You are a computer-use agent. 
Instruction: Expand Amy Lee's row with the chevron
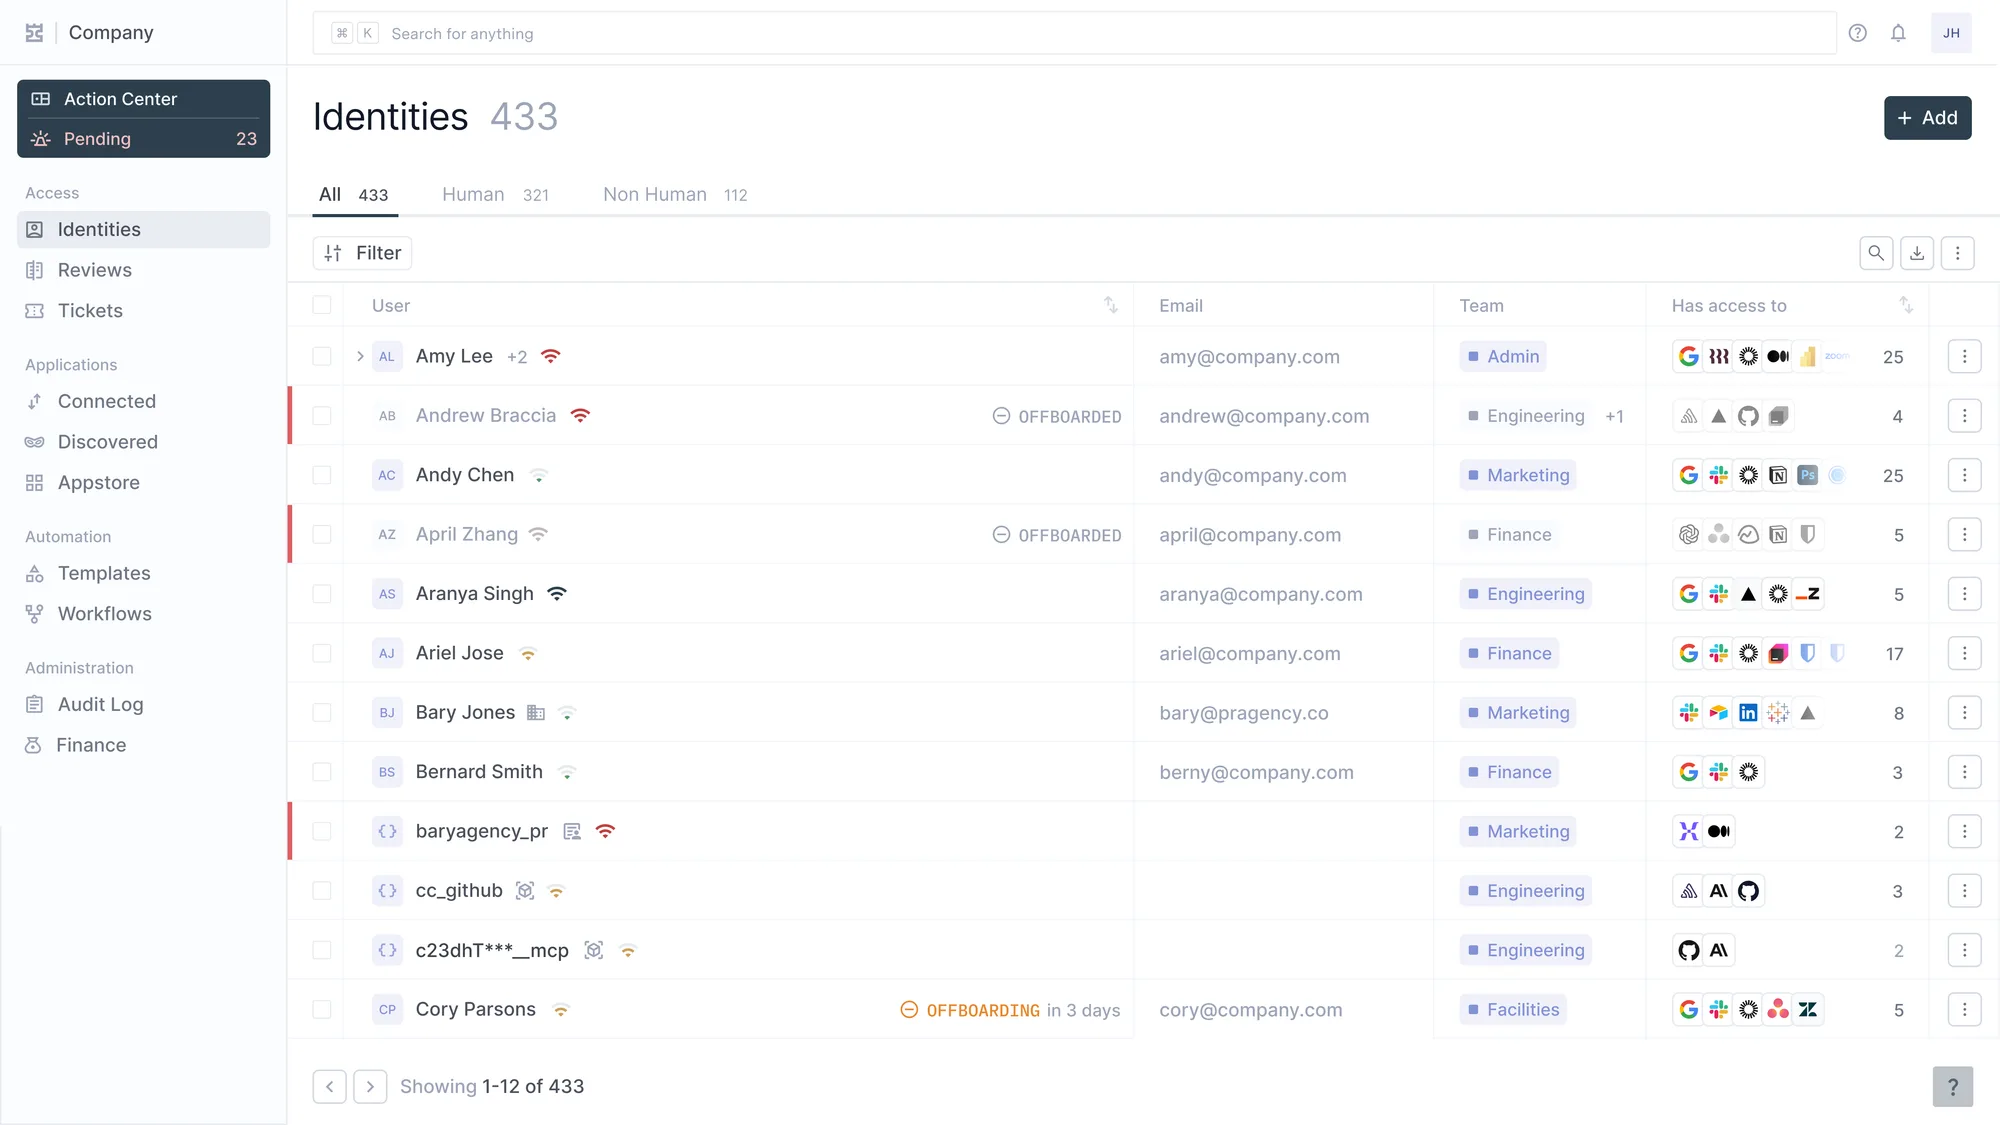(x=360, y=356)
